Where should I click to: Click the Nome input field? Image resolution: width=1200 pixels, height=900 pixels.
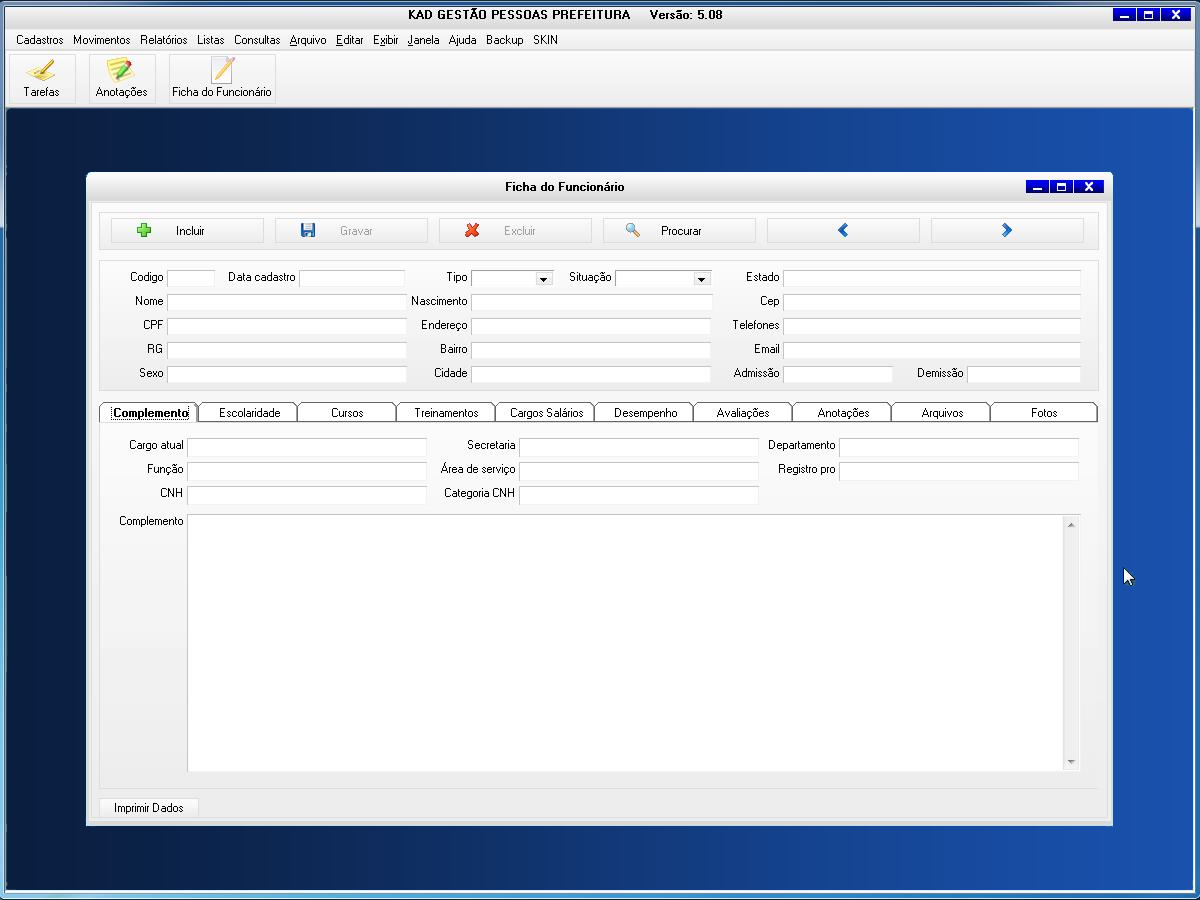287,302
